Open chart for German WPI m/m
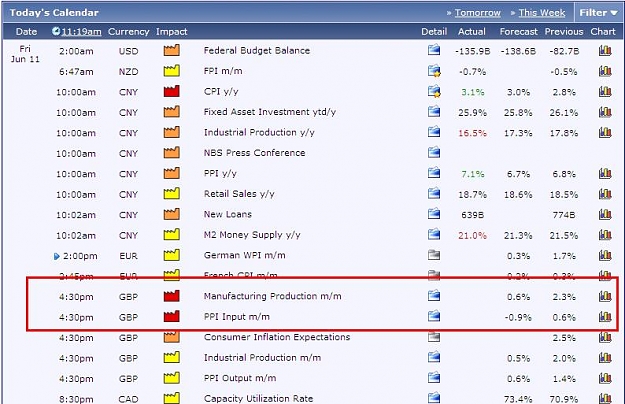Viewport: 625px width, 404px height. pos(605,255)
